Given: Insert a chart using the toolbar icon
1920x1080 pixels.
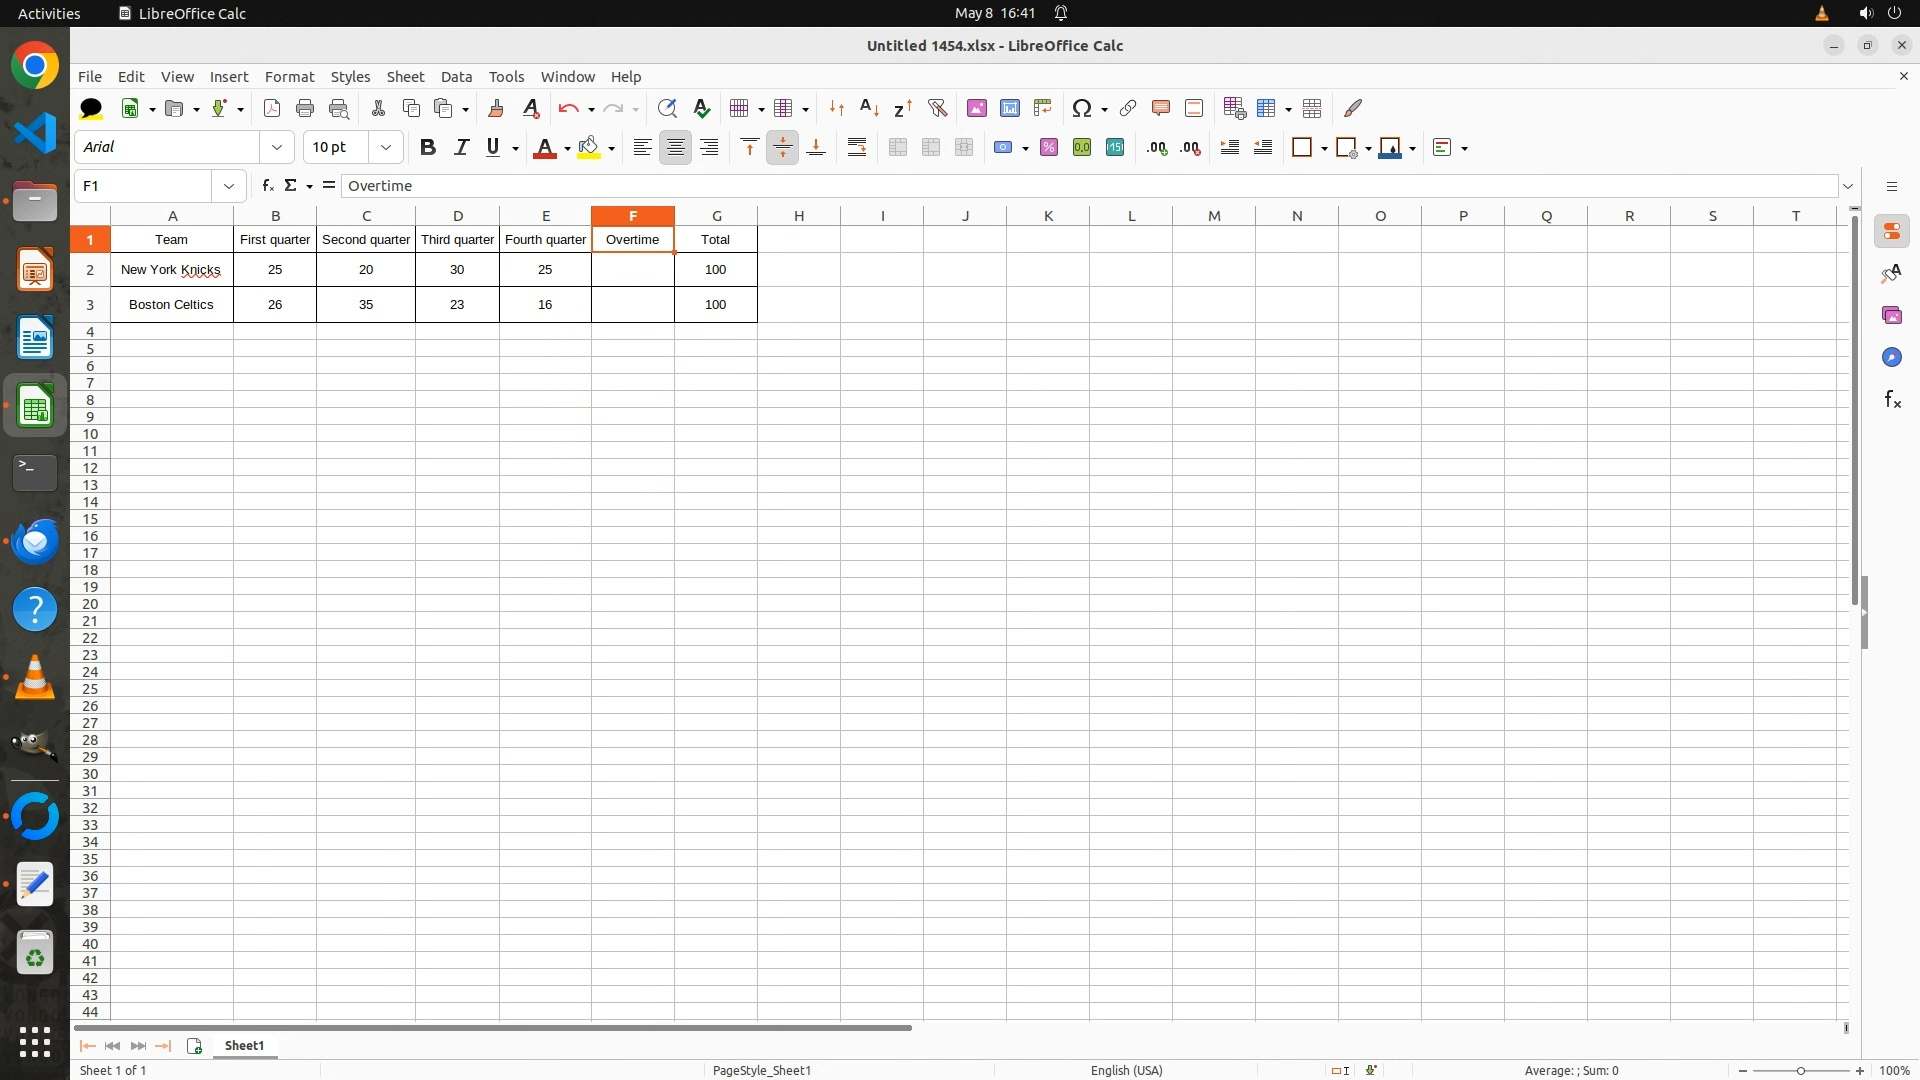Looking at the screenshot, I should coord(1010,108).
